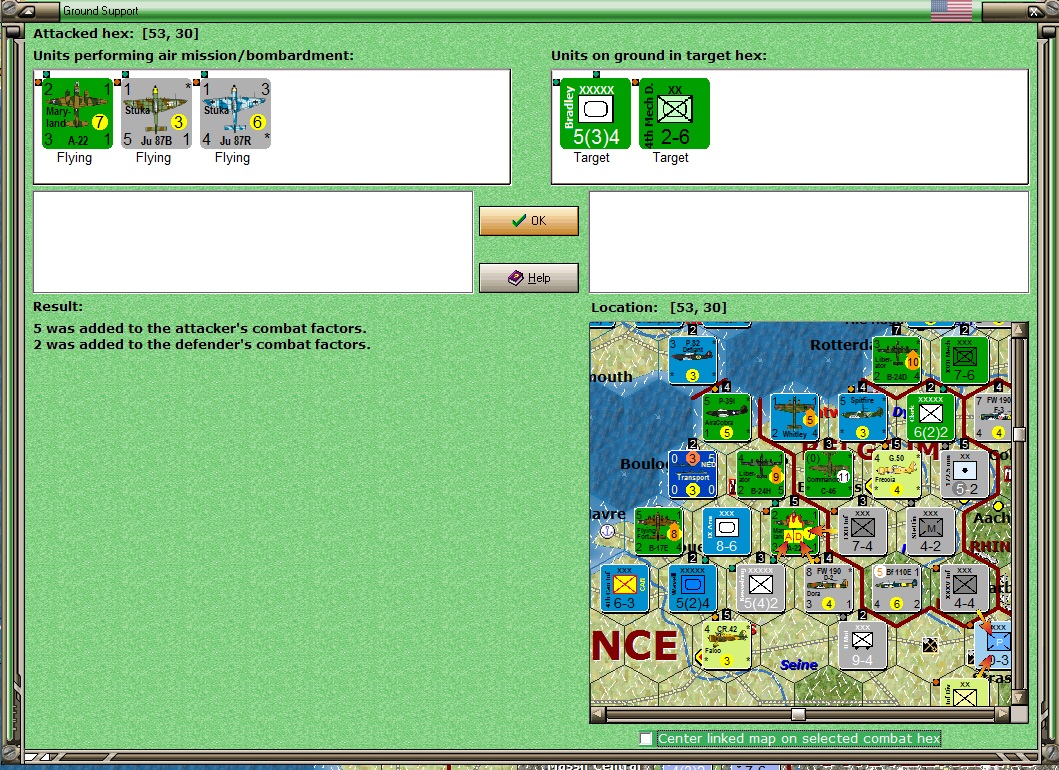Click the XXXV Inf 4-4 counter

tap(964, 589)
